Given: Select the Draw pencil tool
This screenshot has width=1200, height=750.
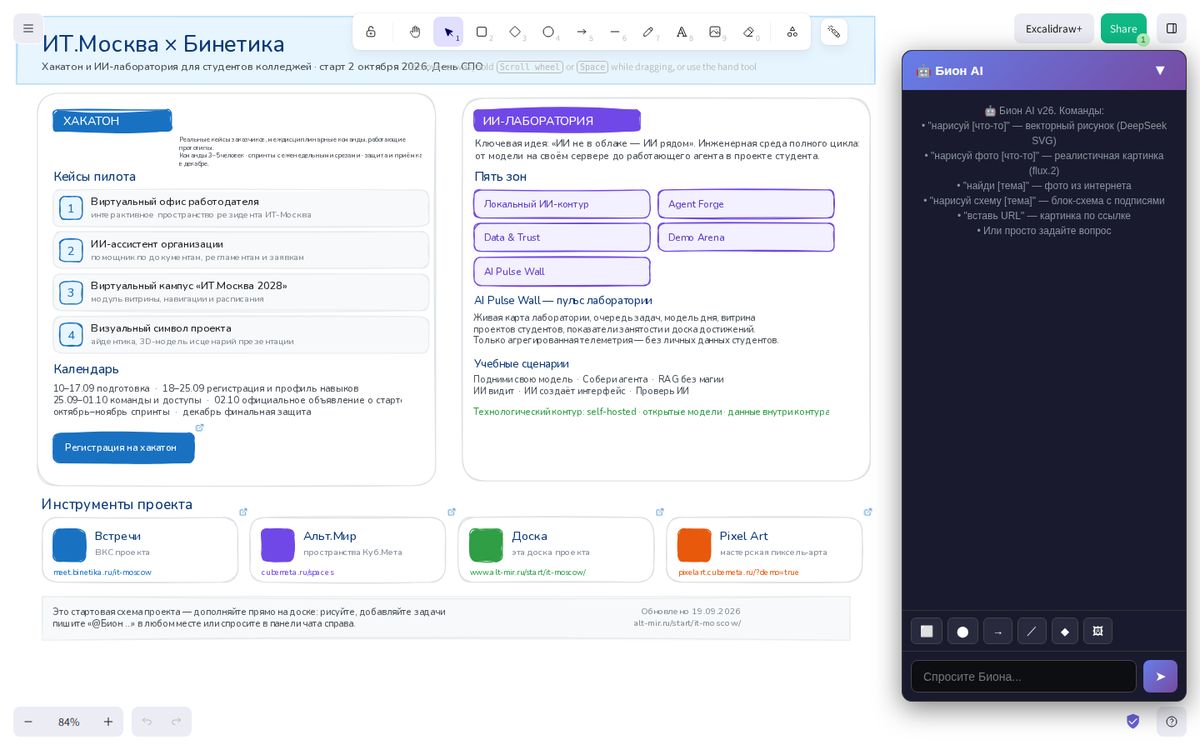Looking at the screenshot, I should [x=648, y=32].
